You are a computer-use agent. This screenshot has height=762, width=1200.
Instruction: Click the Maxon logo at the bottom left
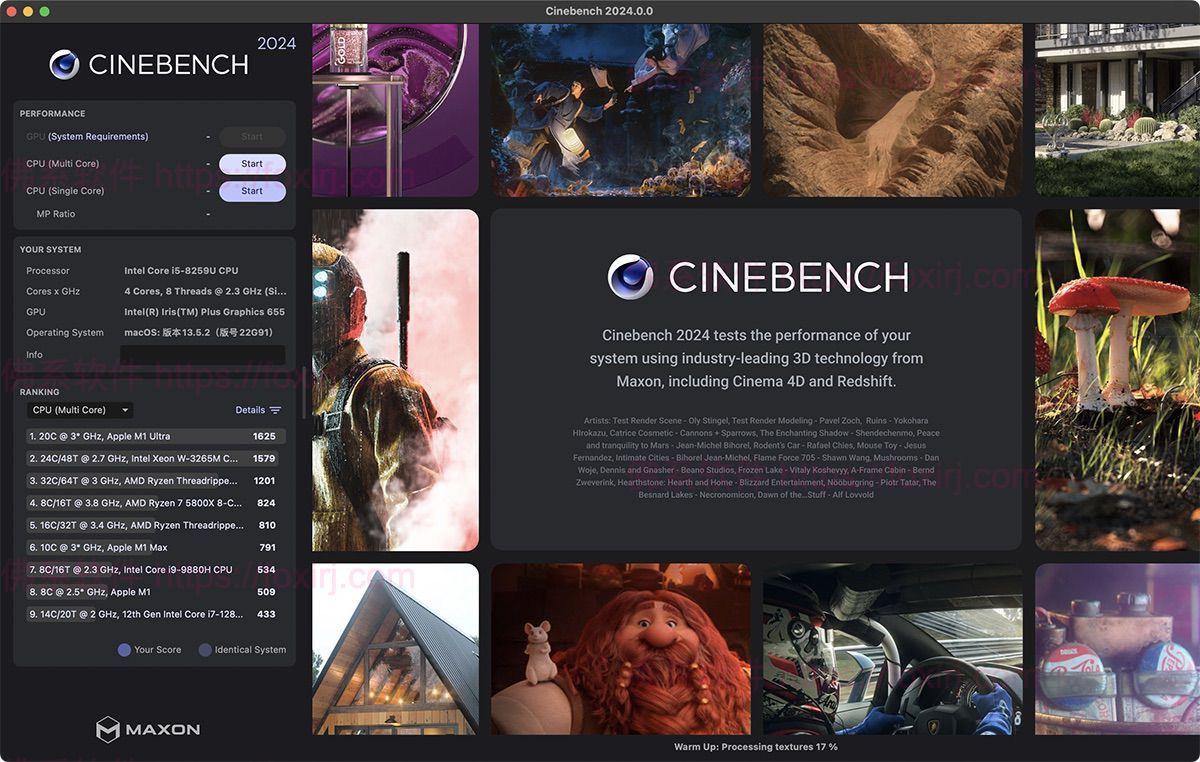pos(148,729)
